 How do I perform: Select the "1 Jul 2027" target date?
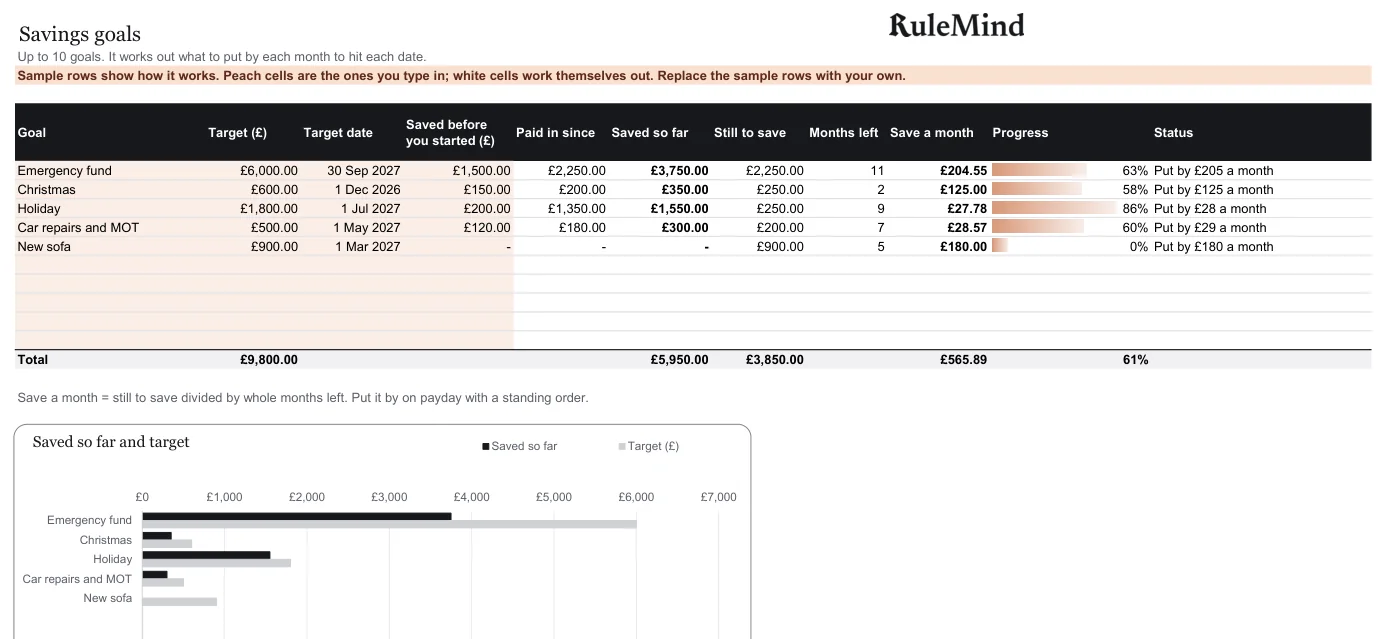[370, 209]
